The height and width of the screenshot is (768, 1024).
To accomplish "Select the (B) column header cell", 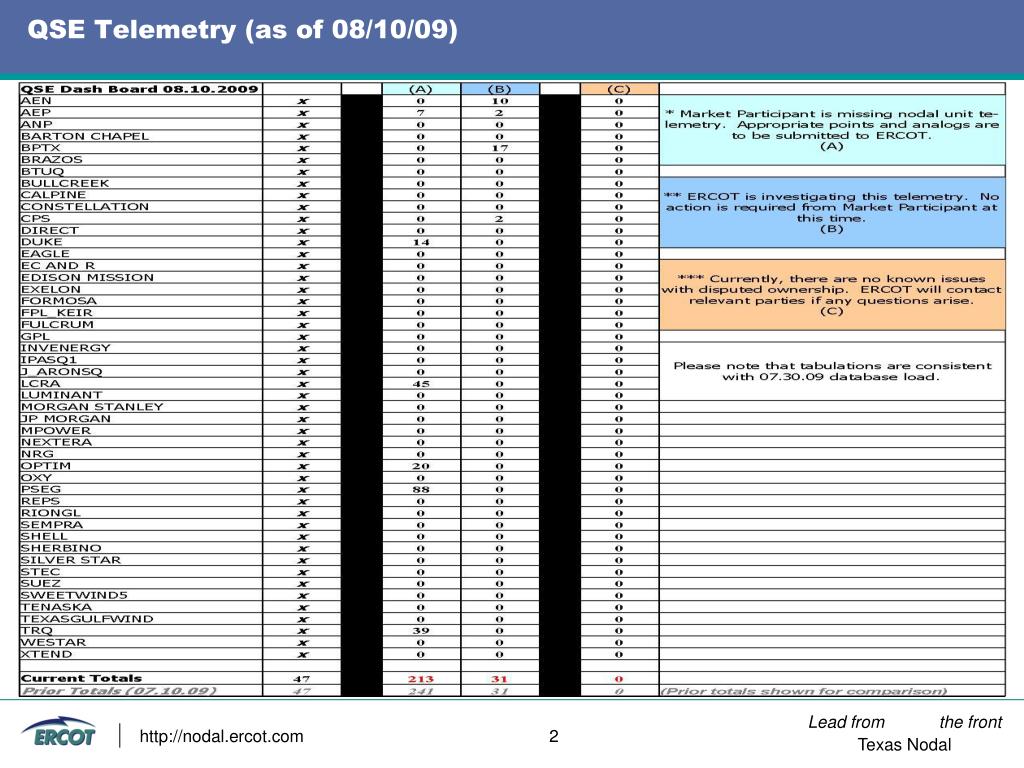I will point(500,89).
